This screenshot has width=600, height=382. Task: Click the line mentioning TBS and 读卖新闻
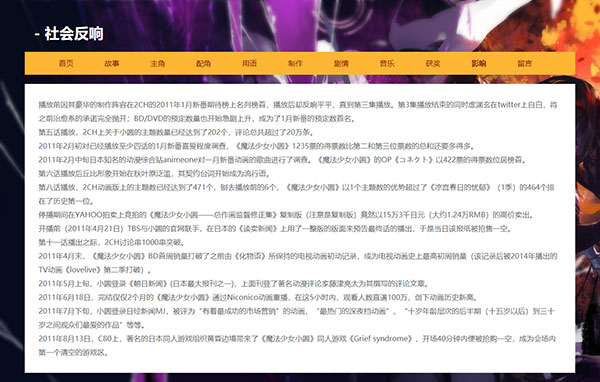point(275,229)
